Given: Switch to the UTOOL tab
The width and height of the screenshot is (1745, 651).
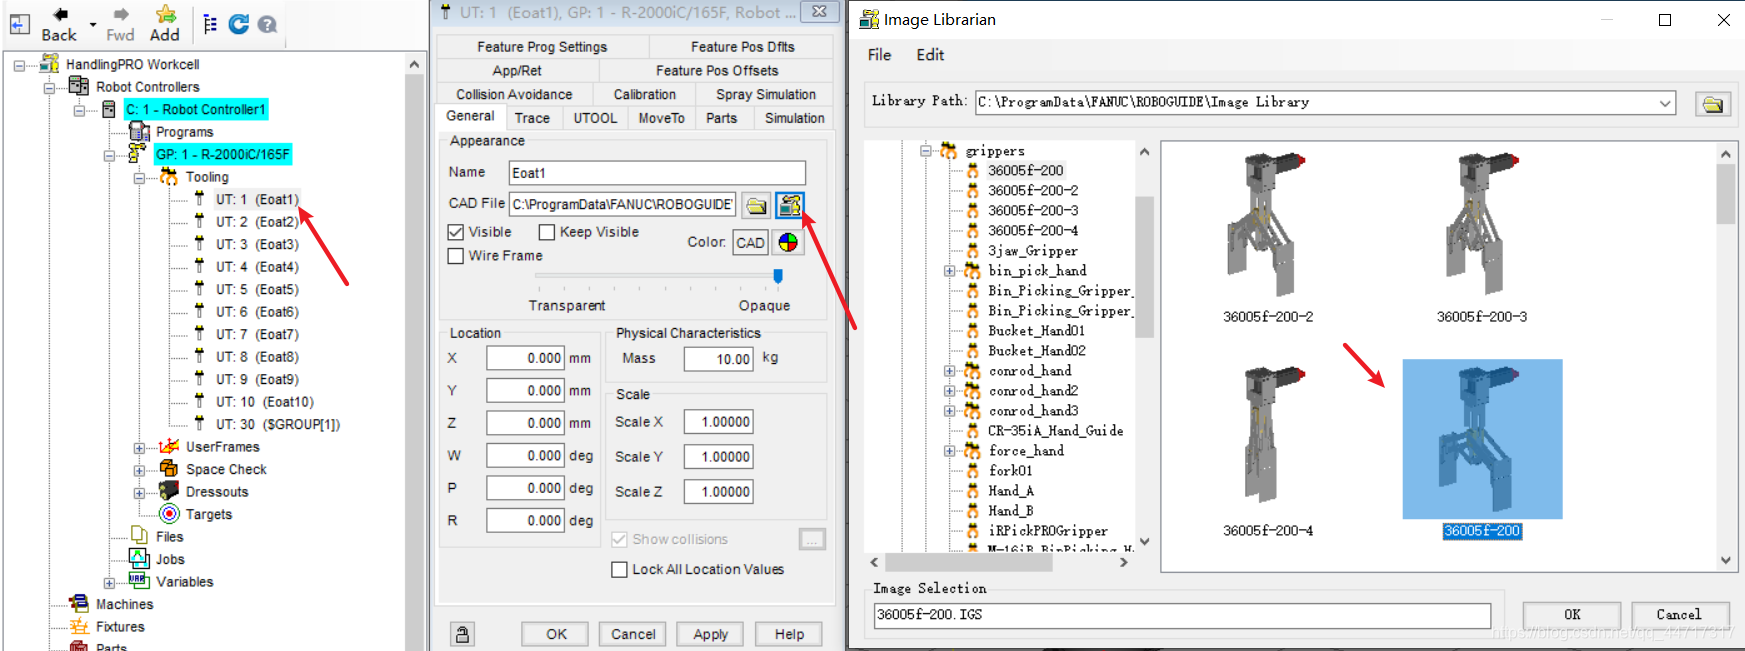Looking at the screenshot, I should tap(595, 118).
